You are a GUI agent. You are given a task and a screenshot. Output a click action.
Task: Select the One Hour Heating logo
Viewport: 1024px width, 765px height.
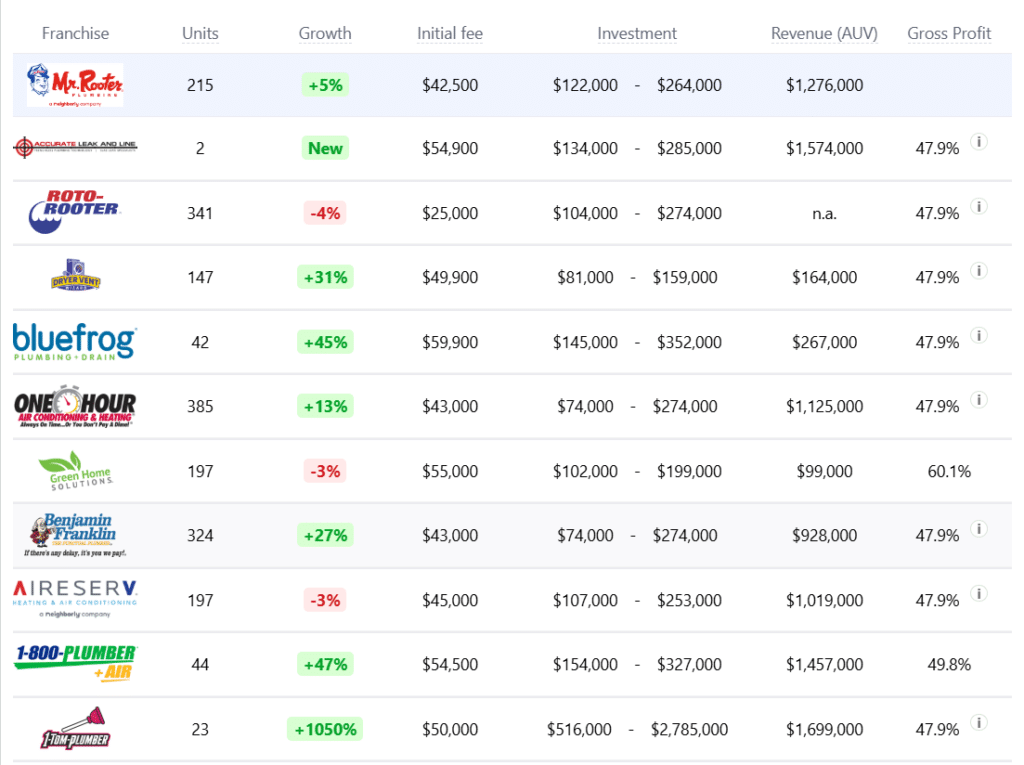(x=75, y=406)
